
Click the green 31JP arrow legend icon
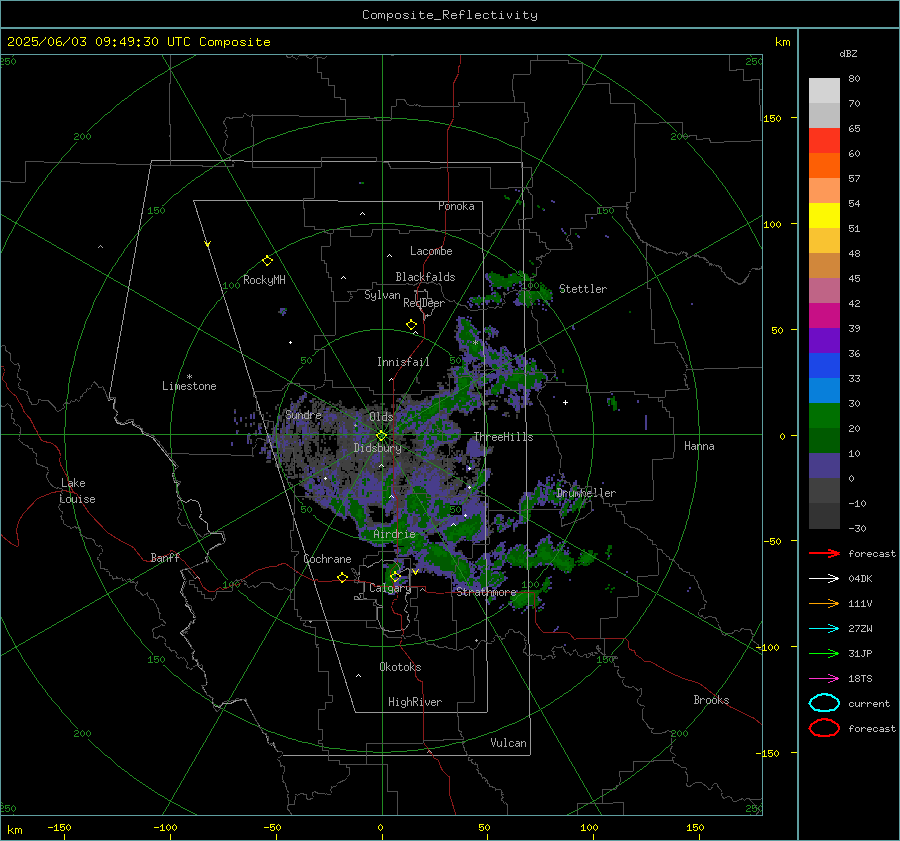pos(824,653)
